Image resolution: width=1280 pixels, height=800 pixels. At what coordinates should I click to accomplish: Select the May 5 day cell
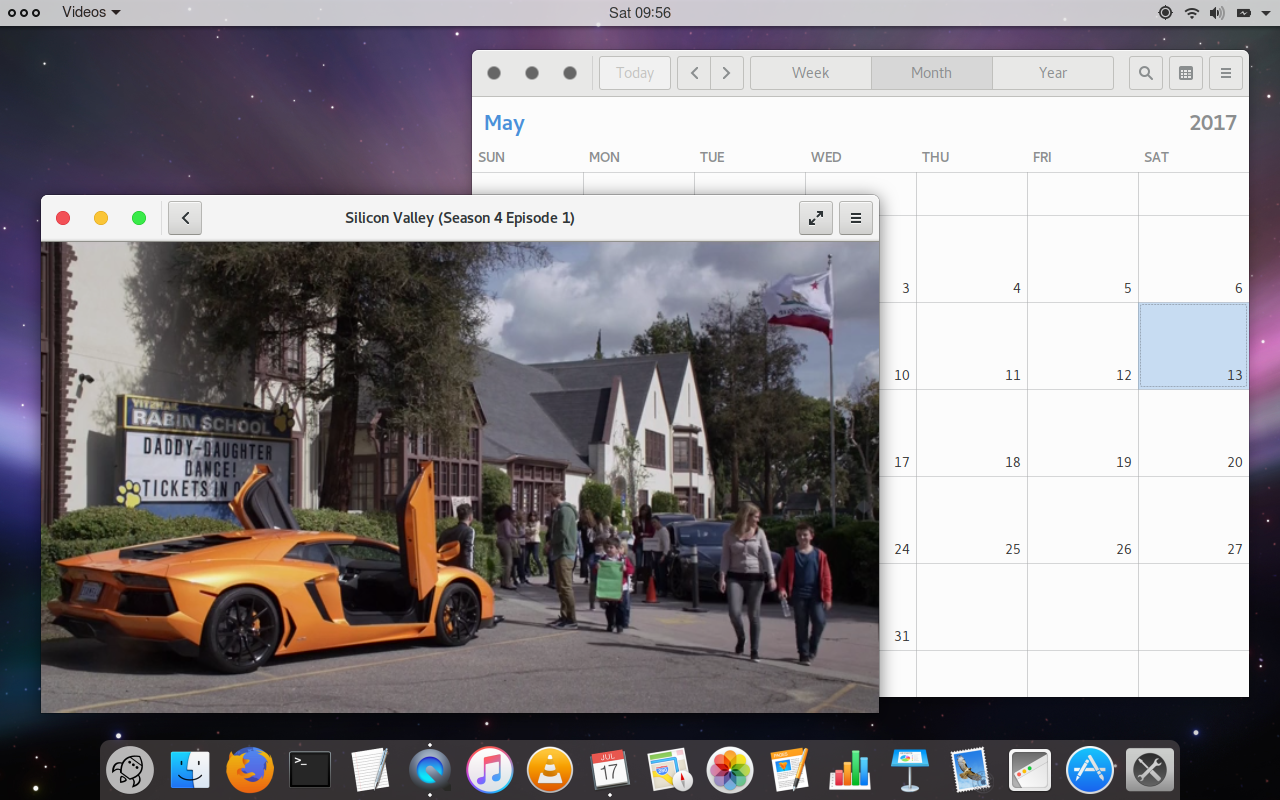(1083, 259)
